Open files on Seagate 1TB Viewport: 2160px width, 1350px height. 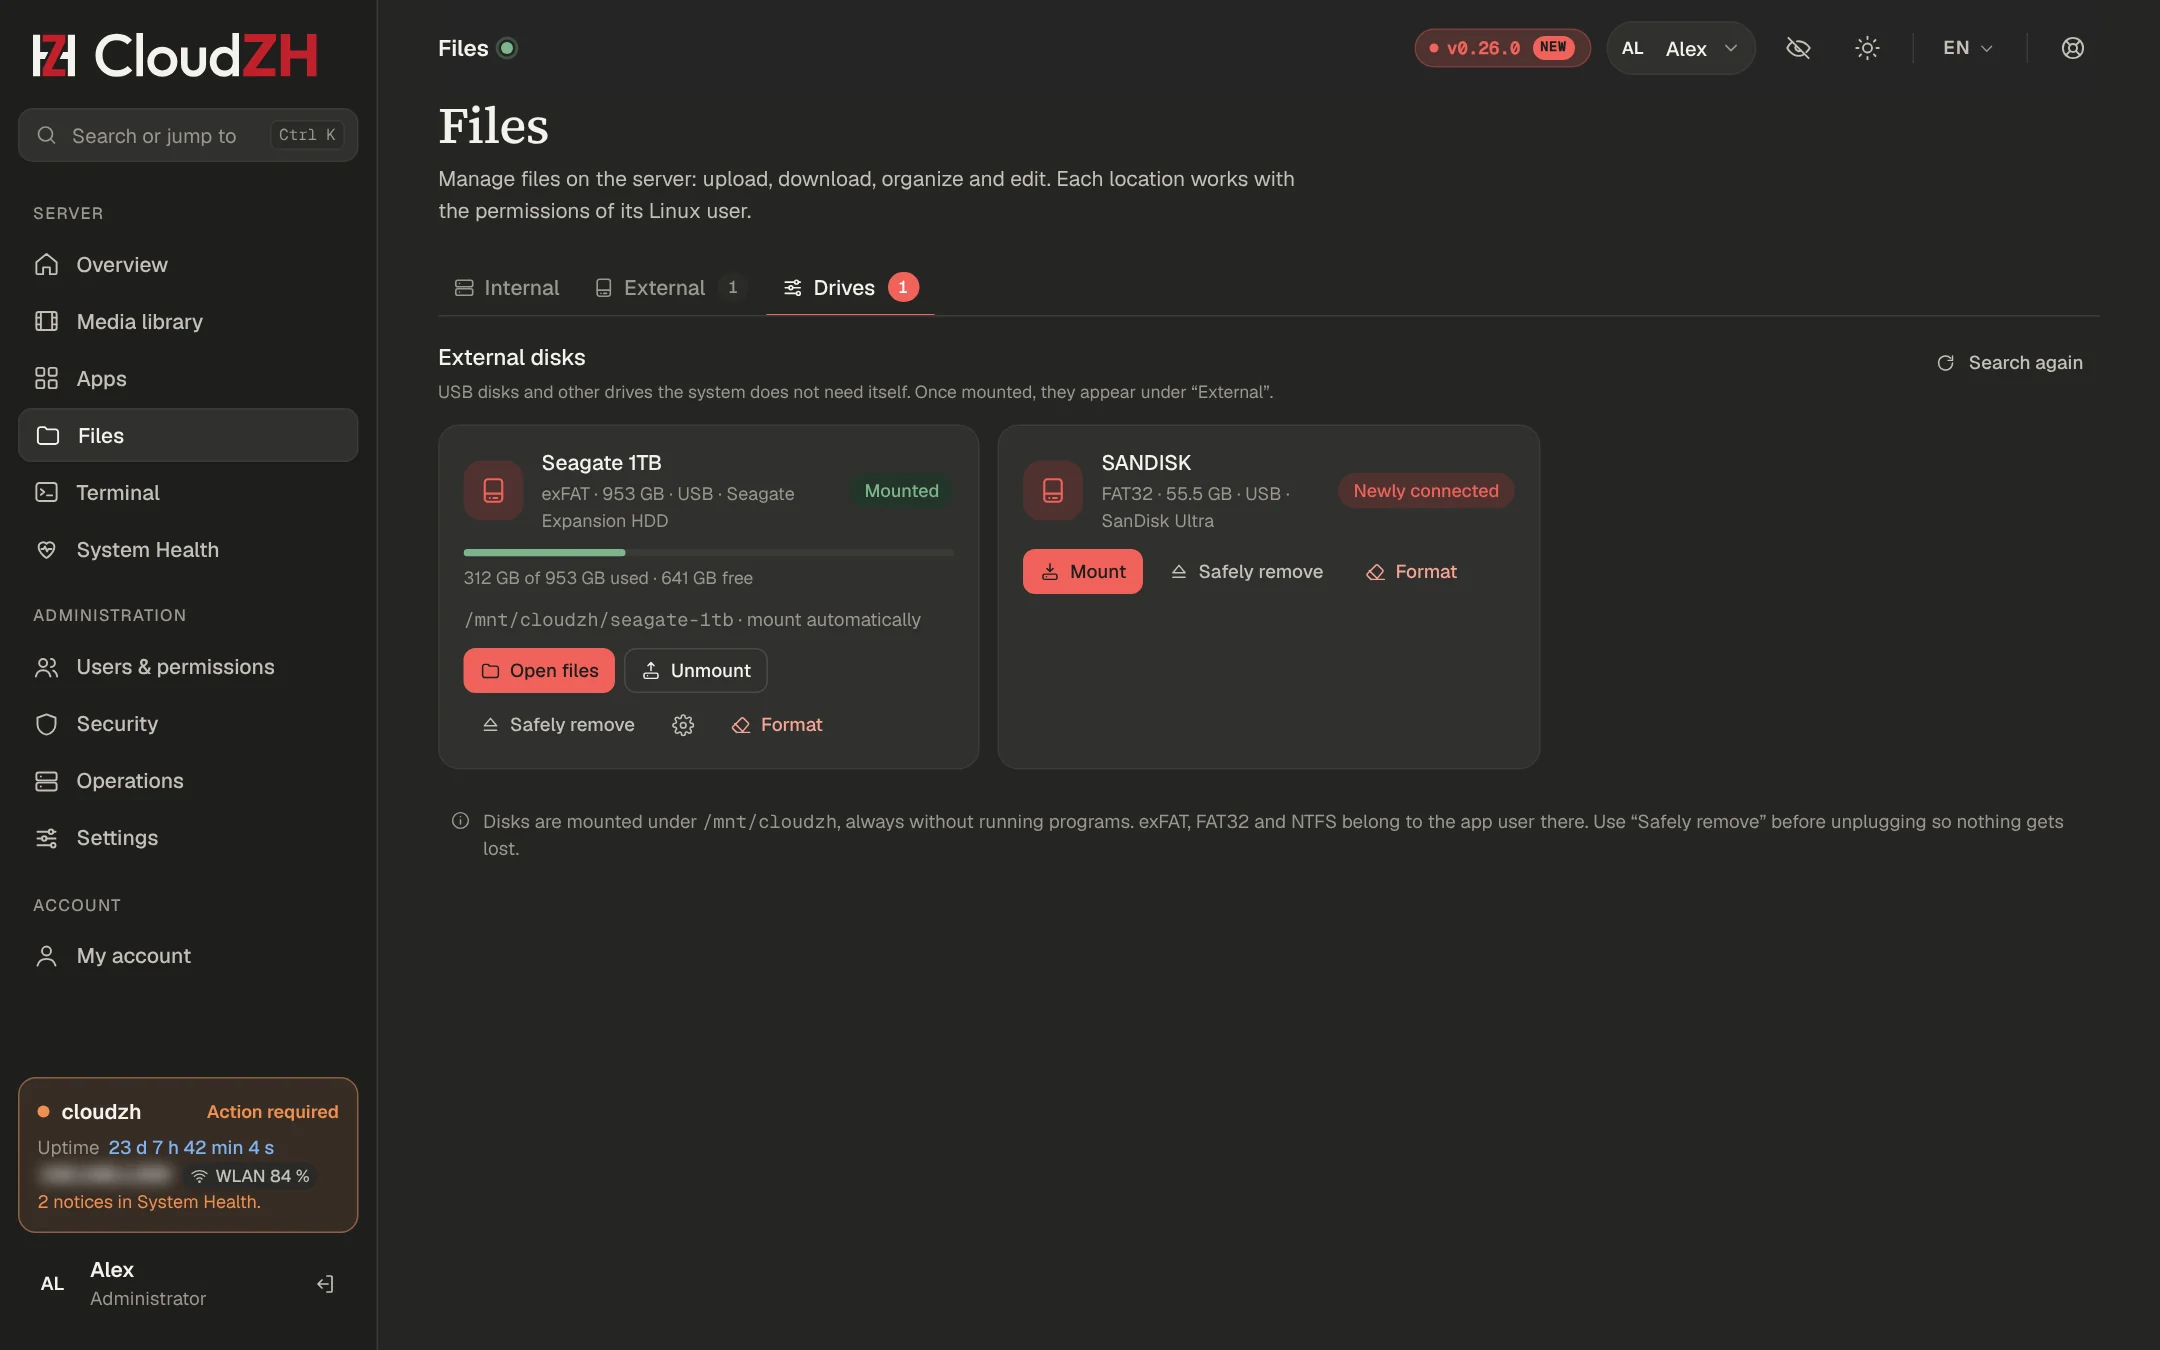click(539, 671)
